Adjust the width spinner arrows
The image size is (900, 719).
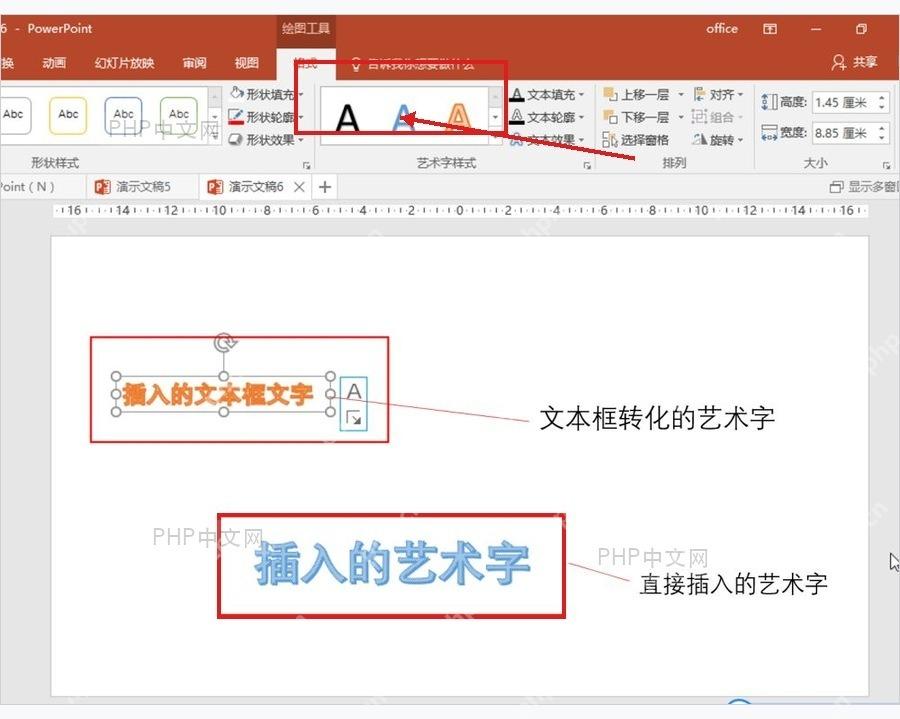click(882, 133)
